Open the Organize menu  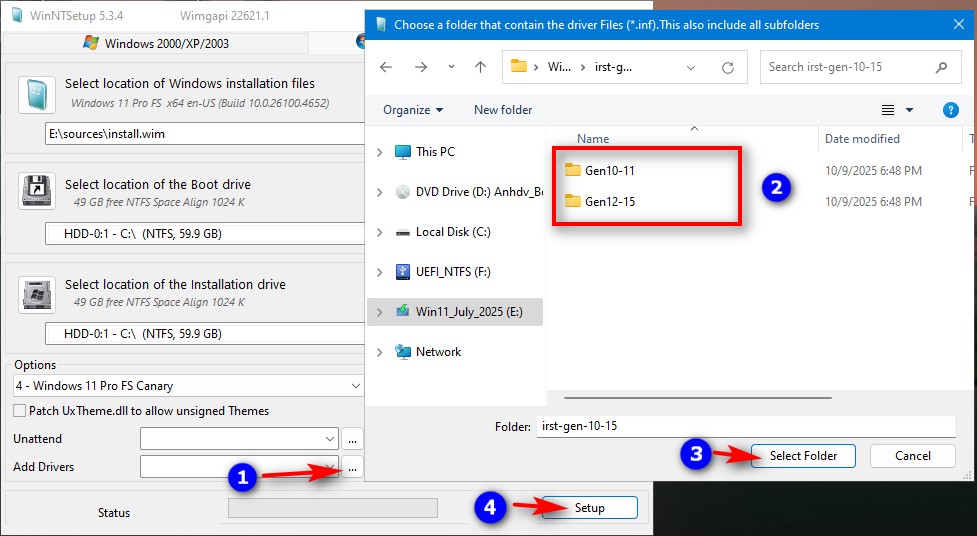coord(413,110)
